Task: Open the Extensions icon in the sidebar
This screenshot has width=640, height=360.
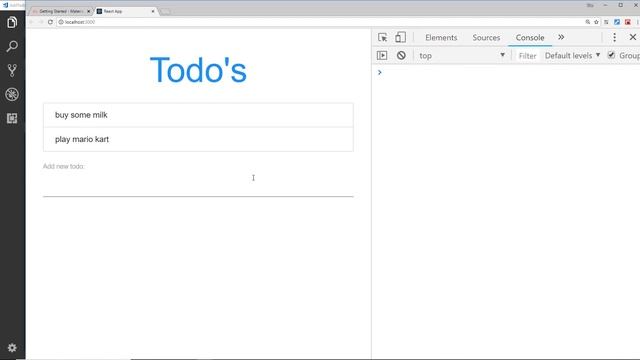Action: [x=12, y=118]
